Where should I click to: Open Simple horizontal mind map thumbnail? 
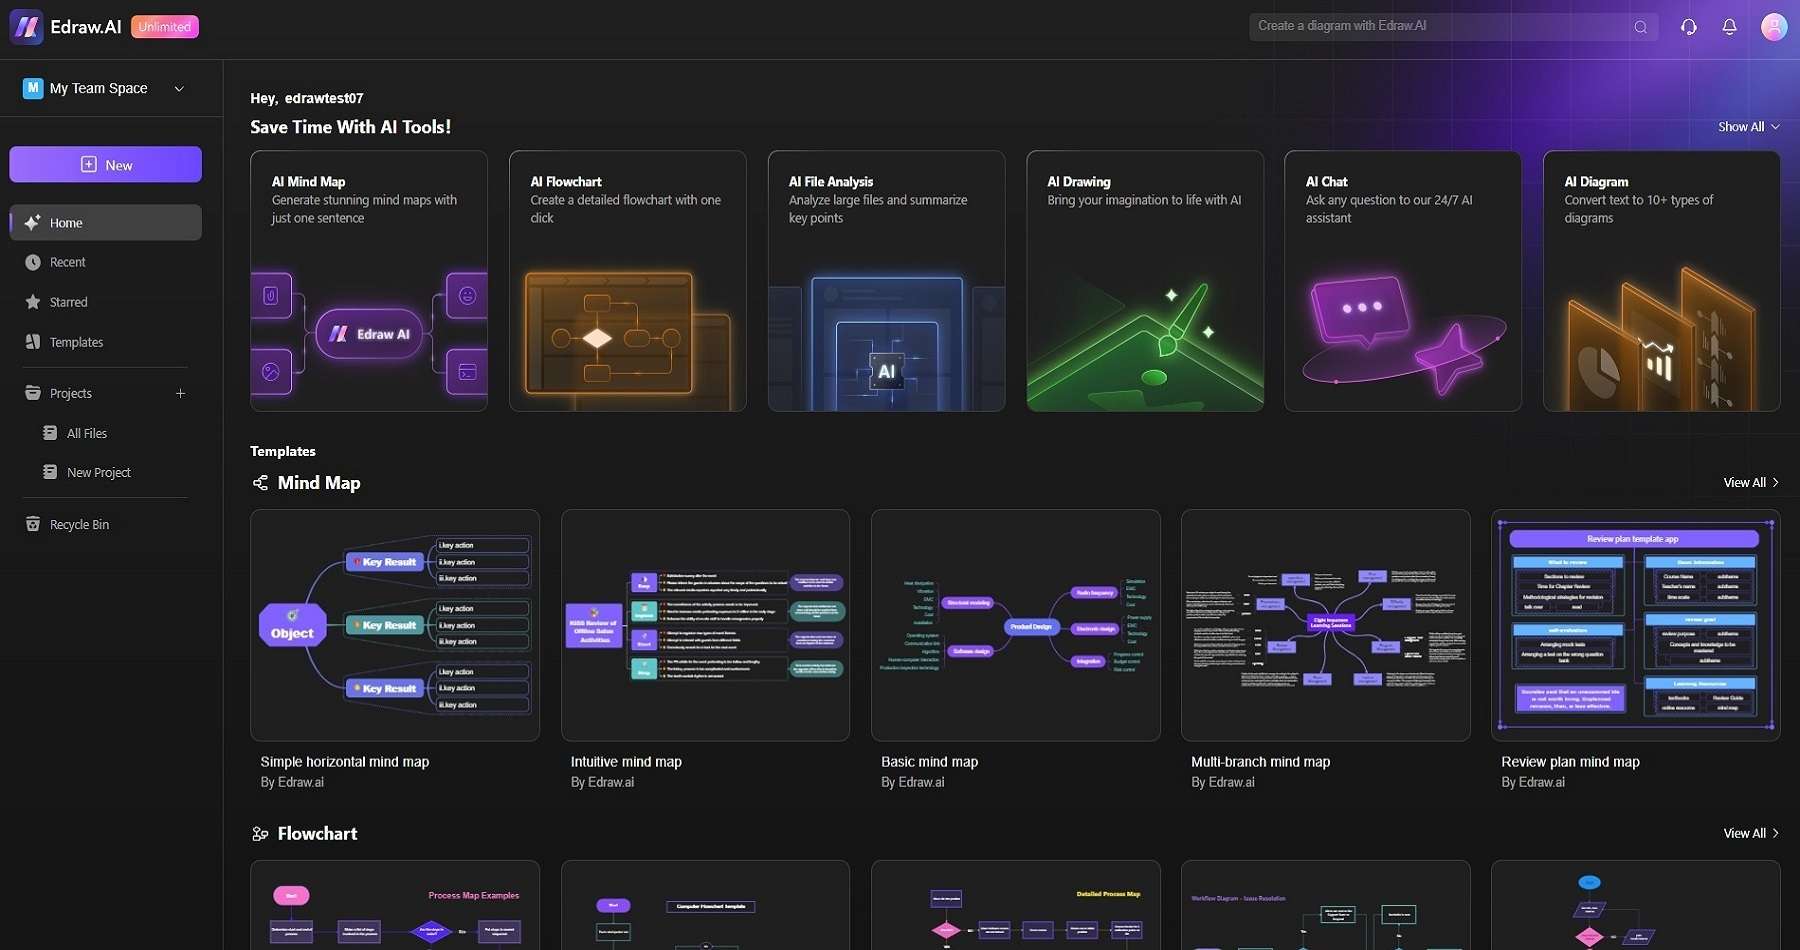coord(395,625)
